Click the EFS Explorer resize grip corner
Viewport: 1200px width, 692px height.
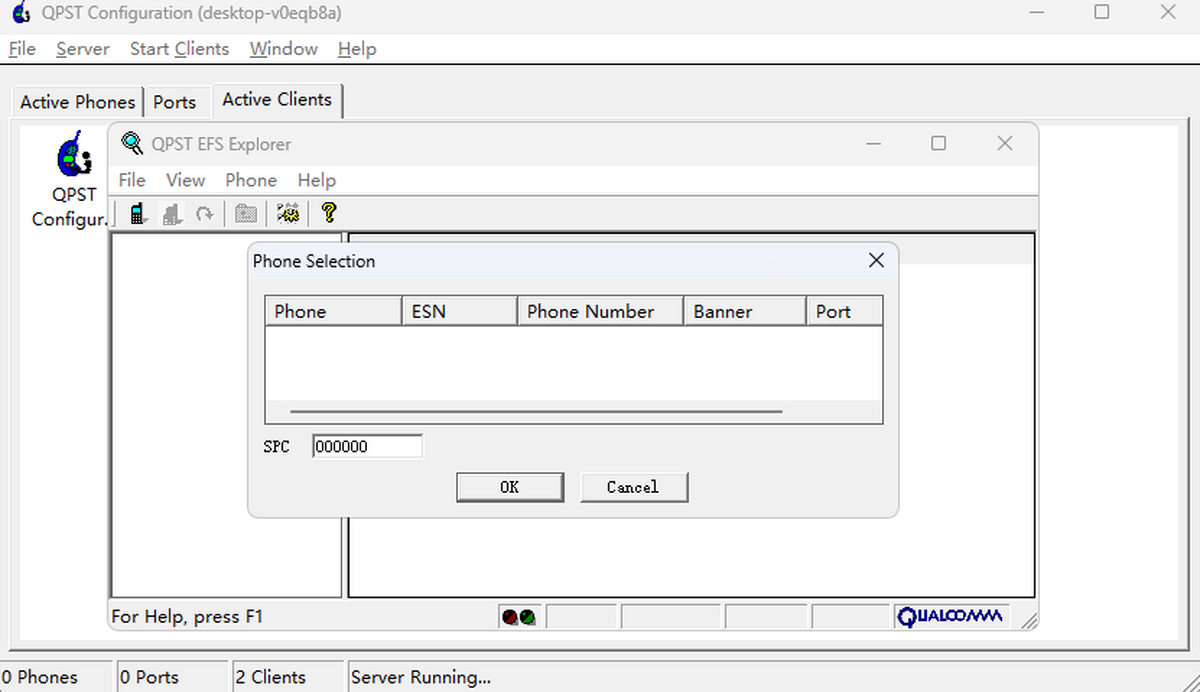point(1028,620)
